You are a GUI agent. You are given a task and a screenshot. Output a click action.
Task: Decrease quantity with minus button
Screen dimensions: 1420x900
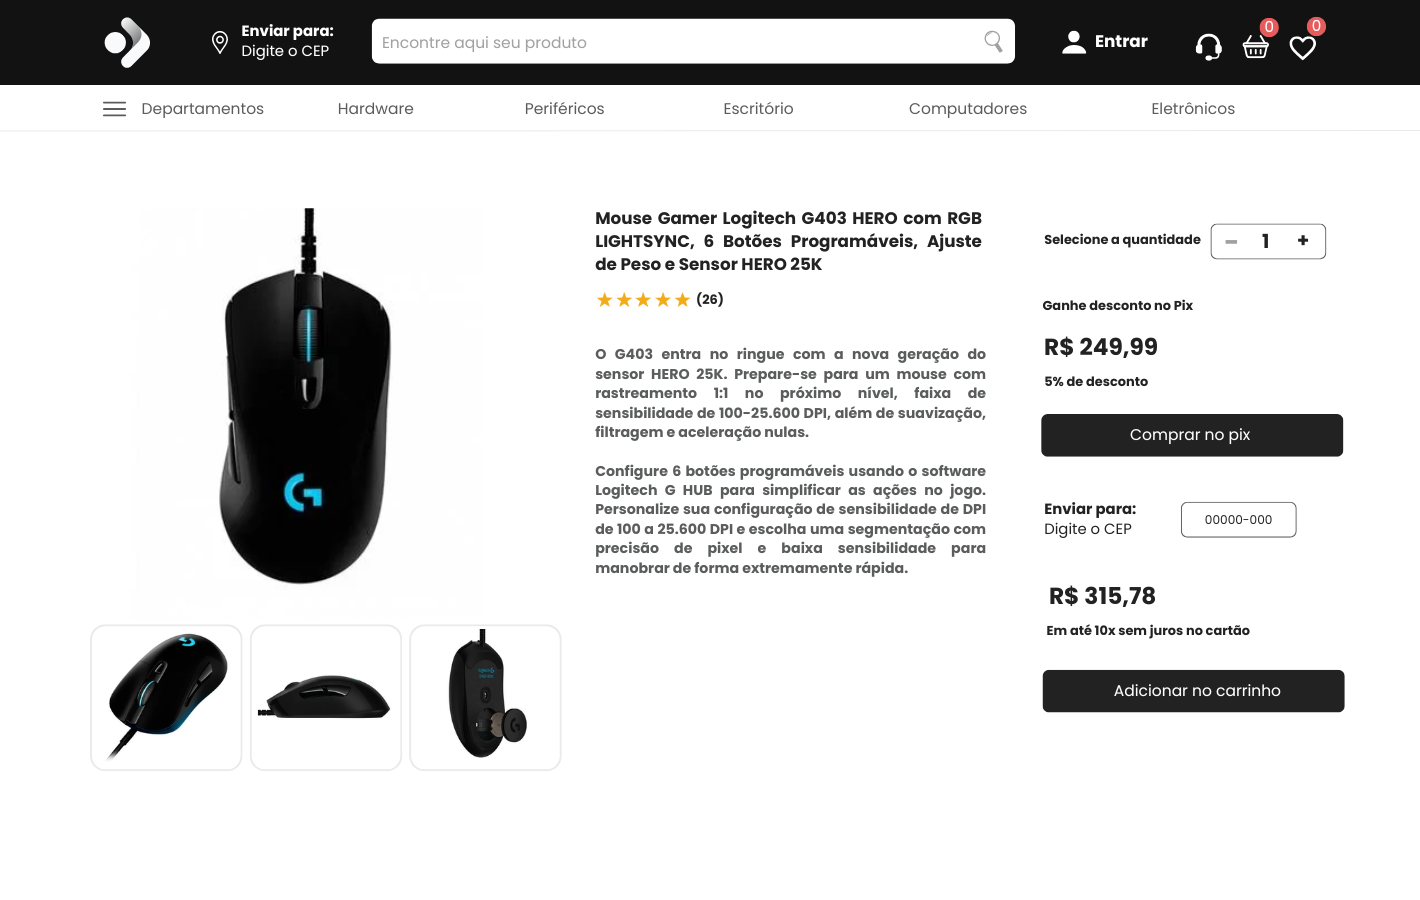pyautogui.click(x=1231, y=242)
